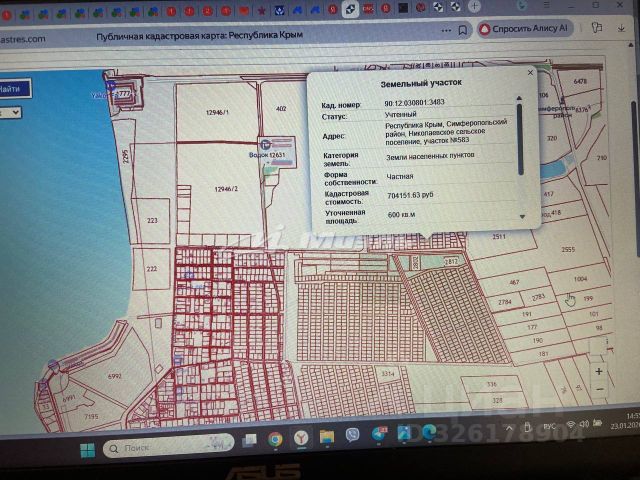Click the 704151.63 руб cadastral value
Image resolution: width=640 pixels, height=480 pixels.
point(410,195)
